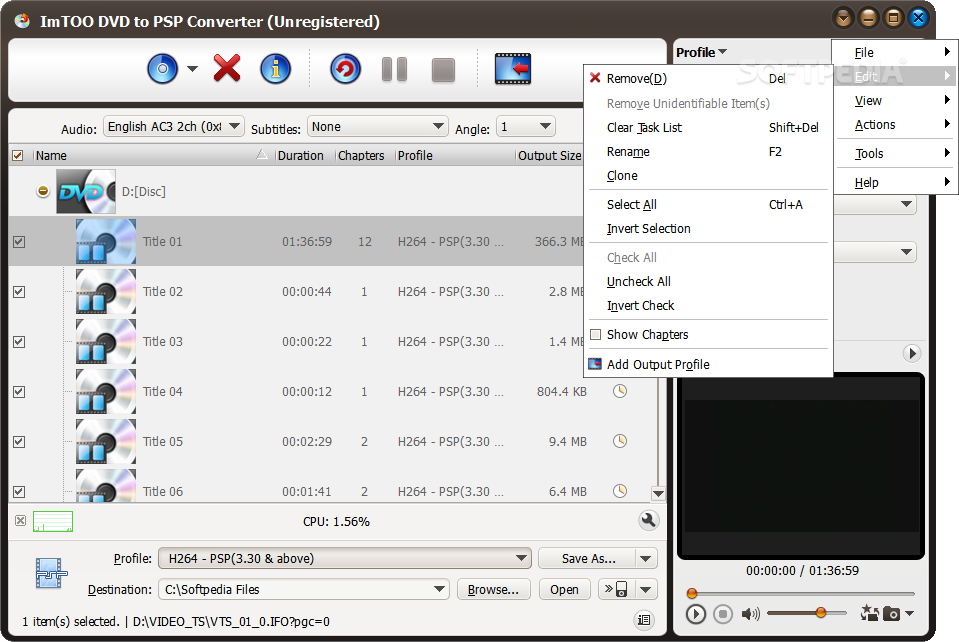
Task: Adjust the volume slider handle
Action: pyautogui.click(x=821, y=612)
